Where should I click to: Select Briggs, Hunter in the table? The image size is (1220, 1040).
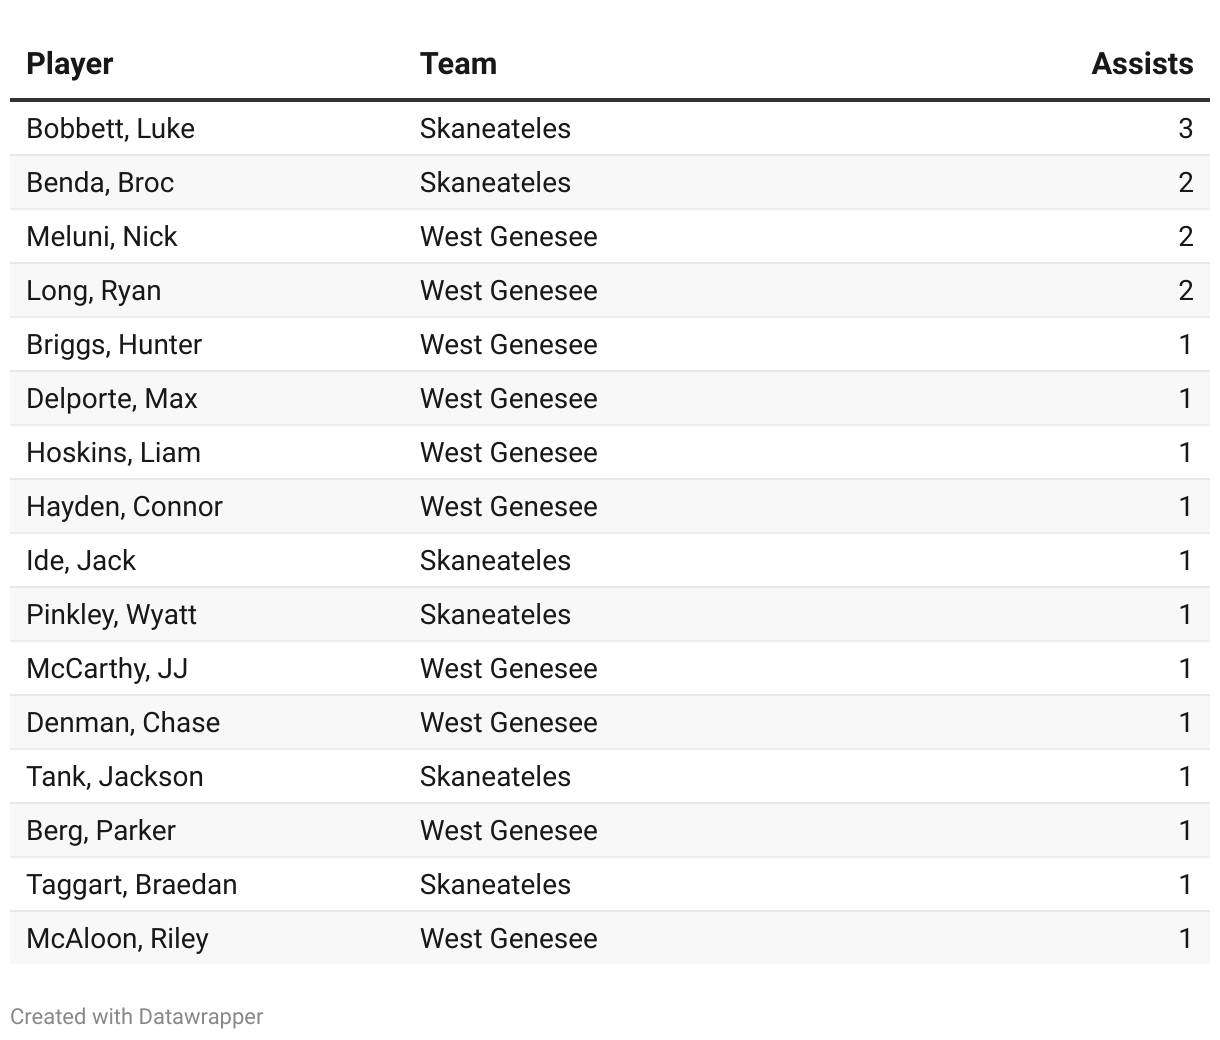(114, 345)
